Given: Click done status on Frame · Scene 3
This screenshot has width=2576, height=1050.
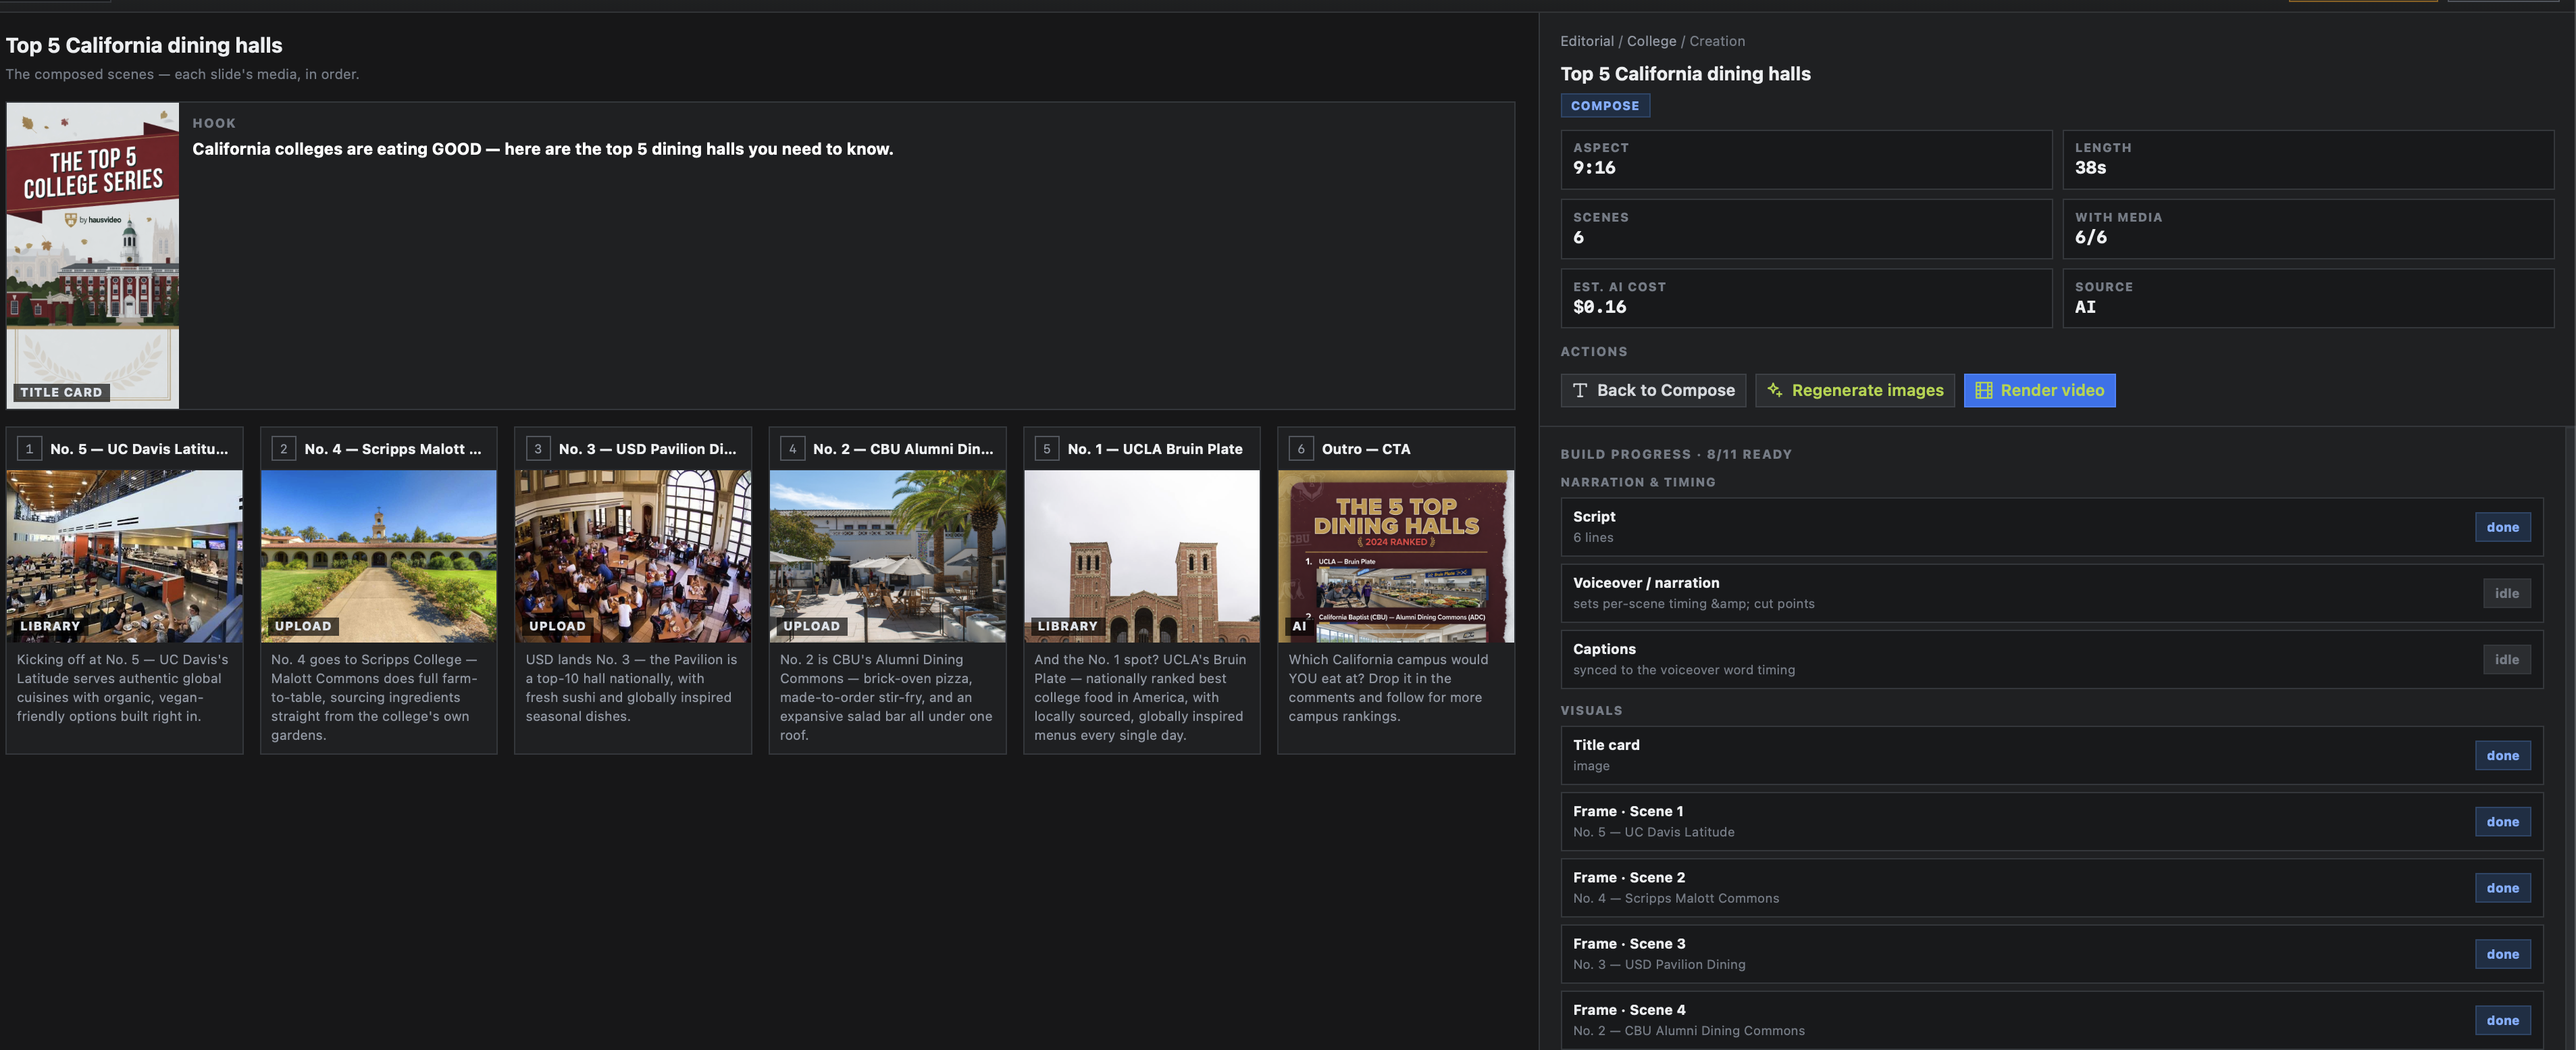Looking at the screenshot, I should 2502,954.
